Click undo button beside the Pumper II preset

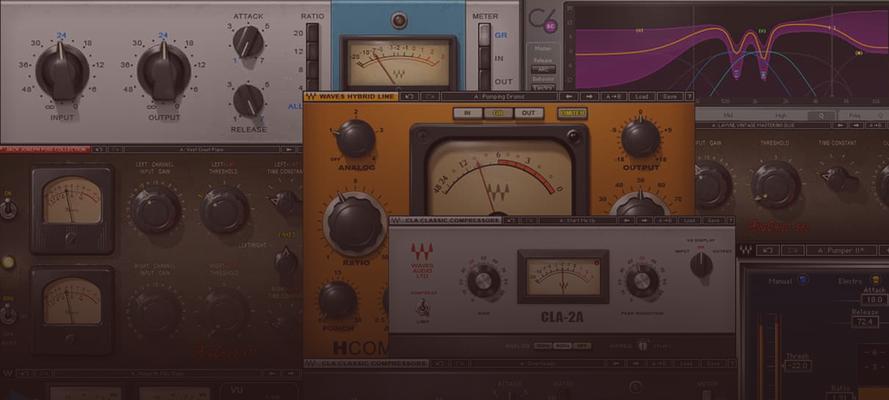(768, 250)
